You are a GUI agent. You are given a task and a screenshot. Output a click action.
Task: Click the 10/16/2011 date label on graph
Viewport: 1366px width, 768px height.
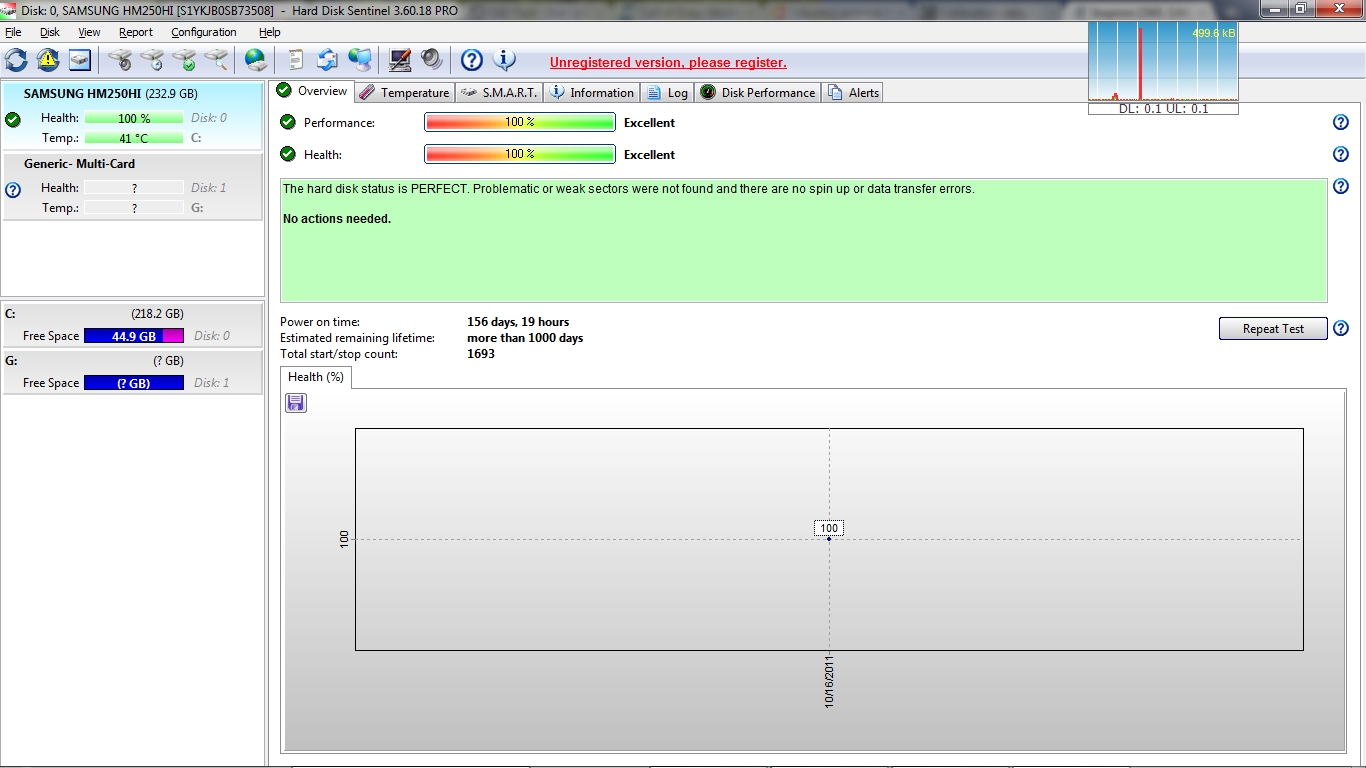(829, 682)
